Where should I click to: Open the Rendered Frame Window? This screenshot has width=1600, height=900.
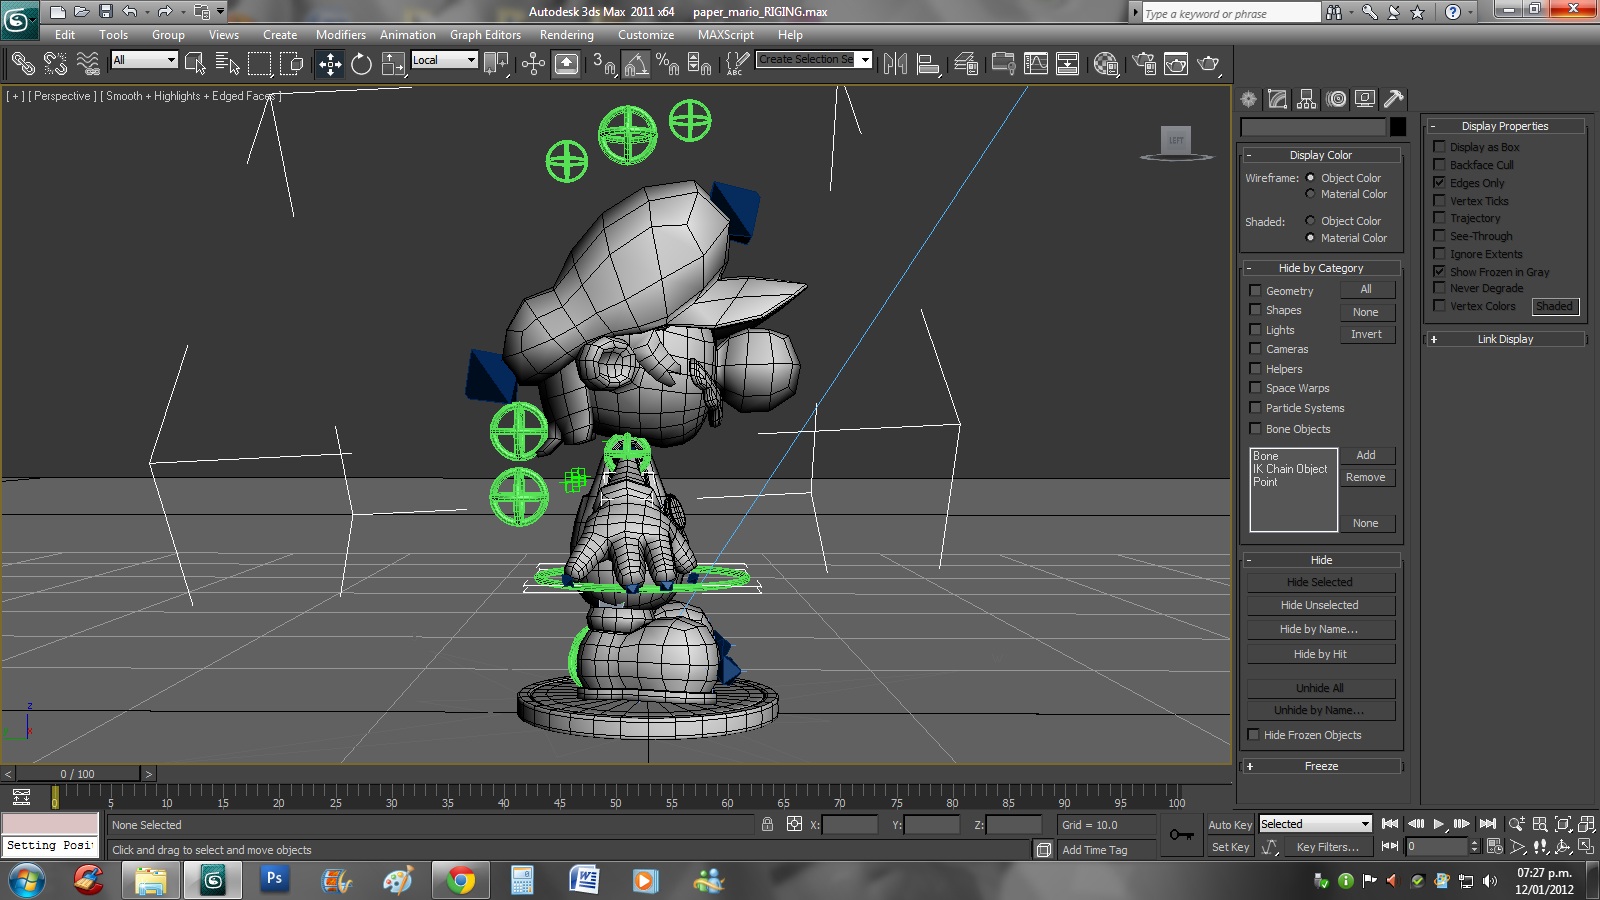pos(1176,64)
